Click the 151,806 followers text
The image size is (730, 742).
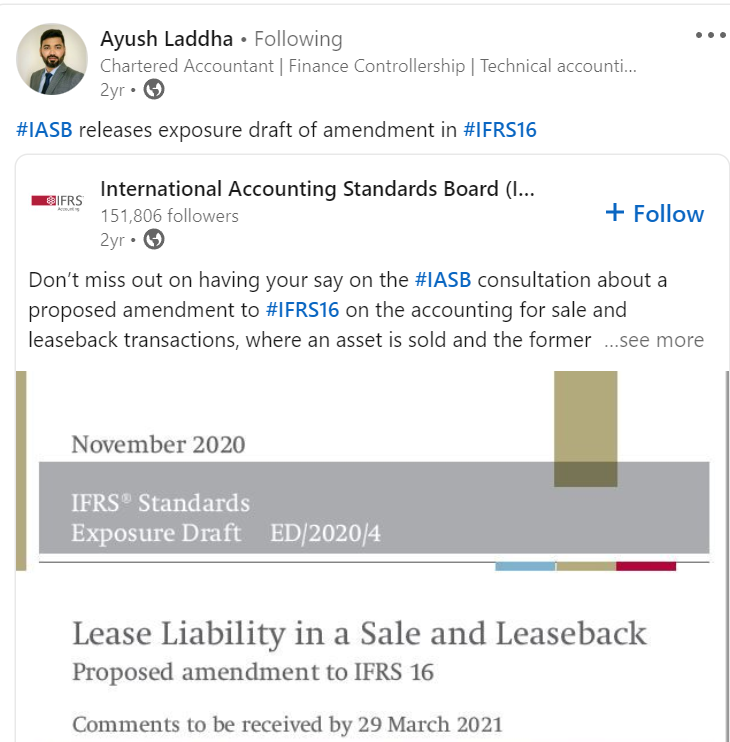point(169,215)
